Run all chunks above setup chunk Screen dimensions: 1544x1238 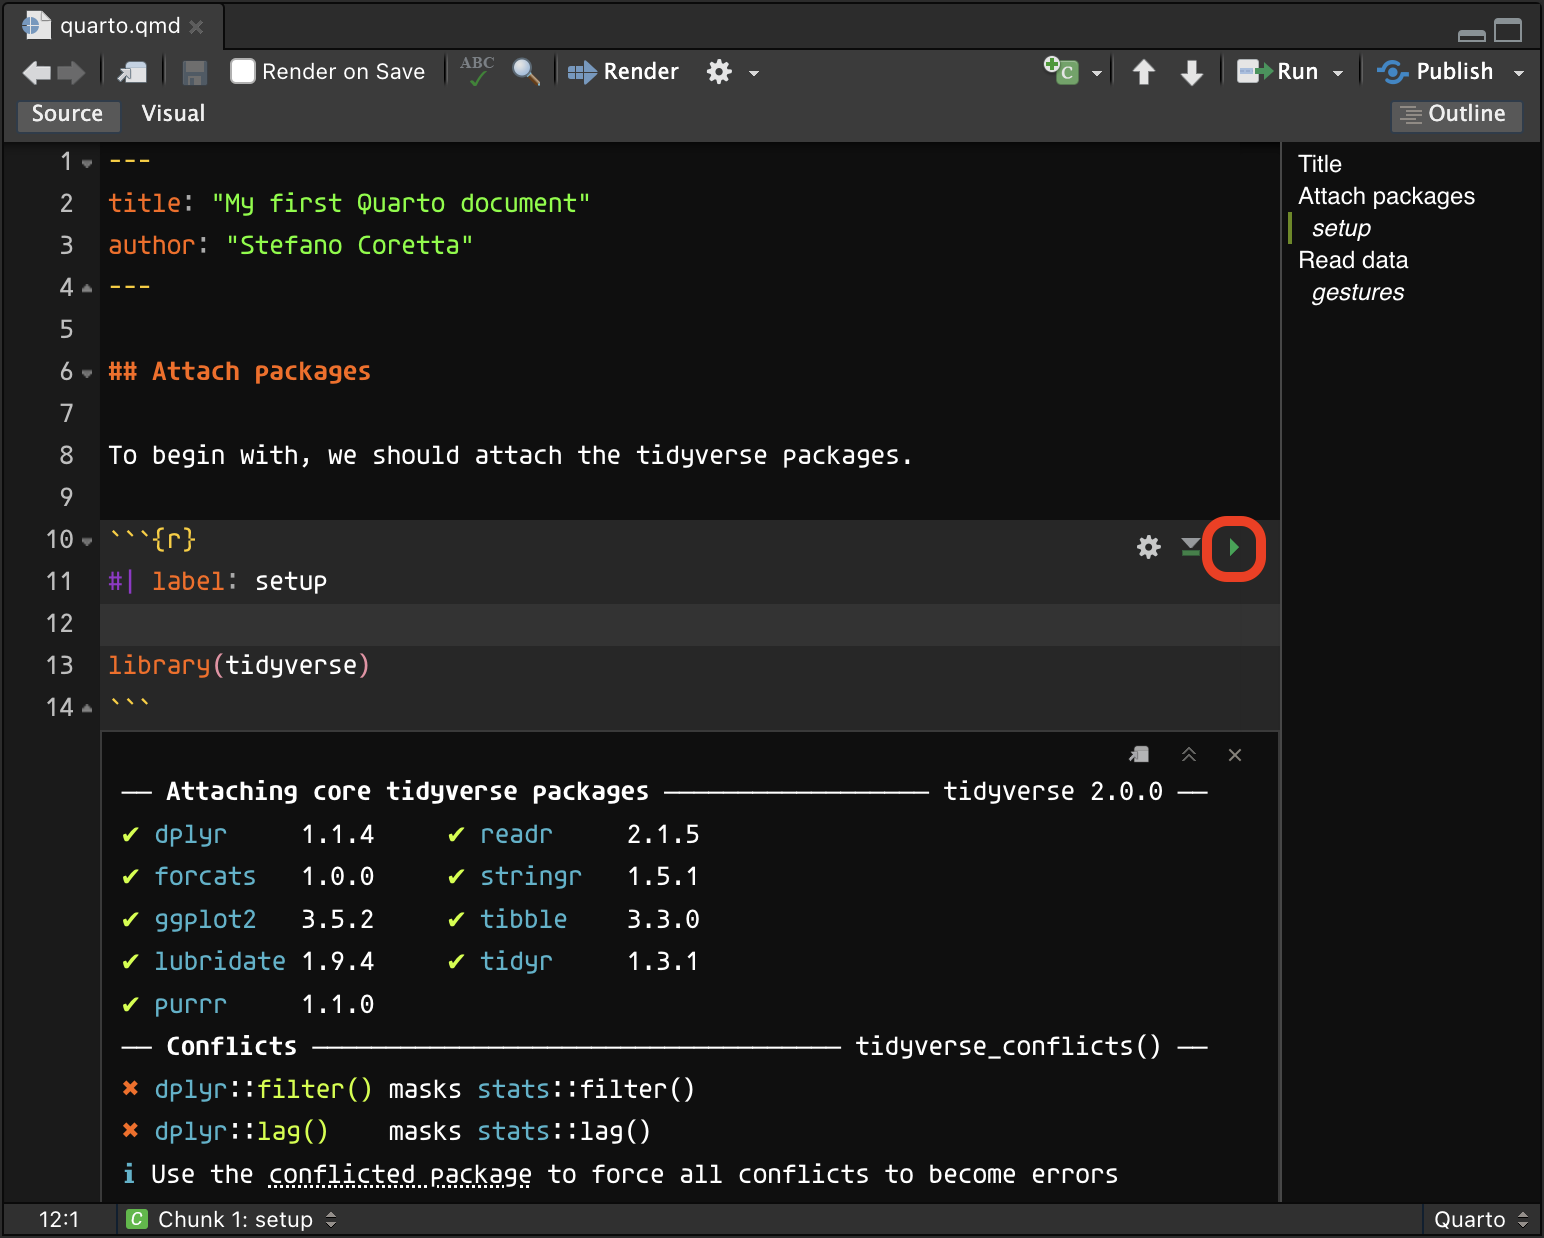(x=1191, y=547)
